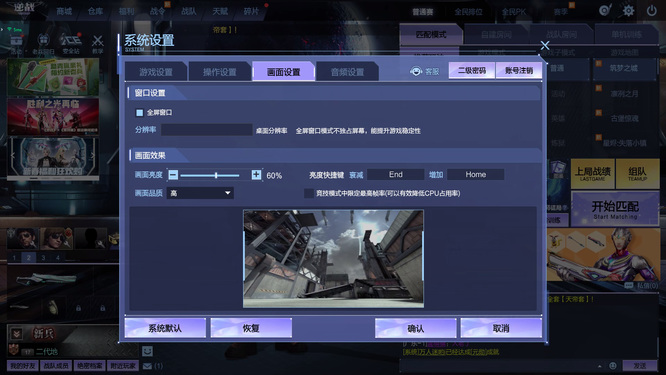Select the 筑梦之城 map entry
The image size is (666, 375).
click(624, 68)
